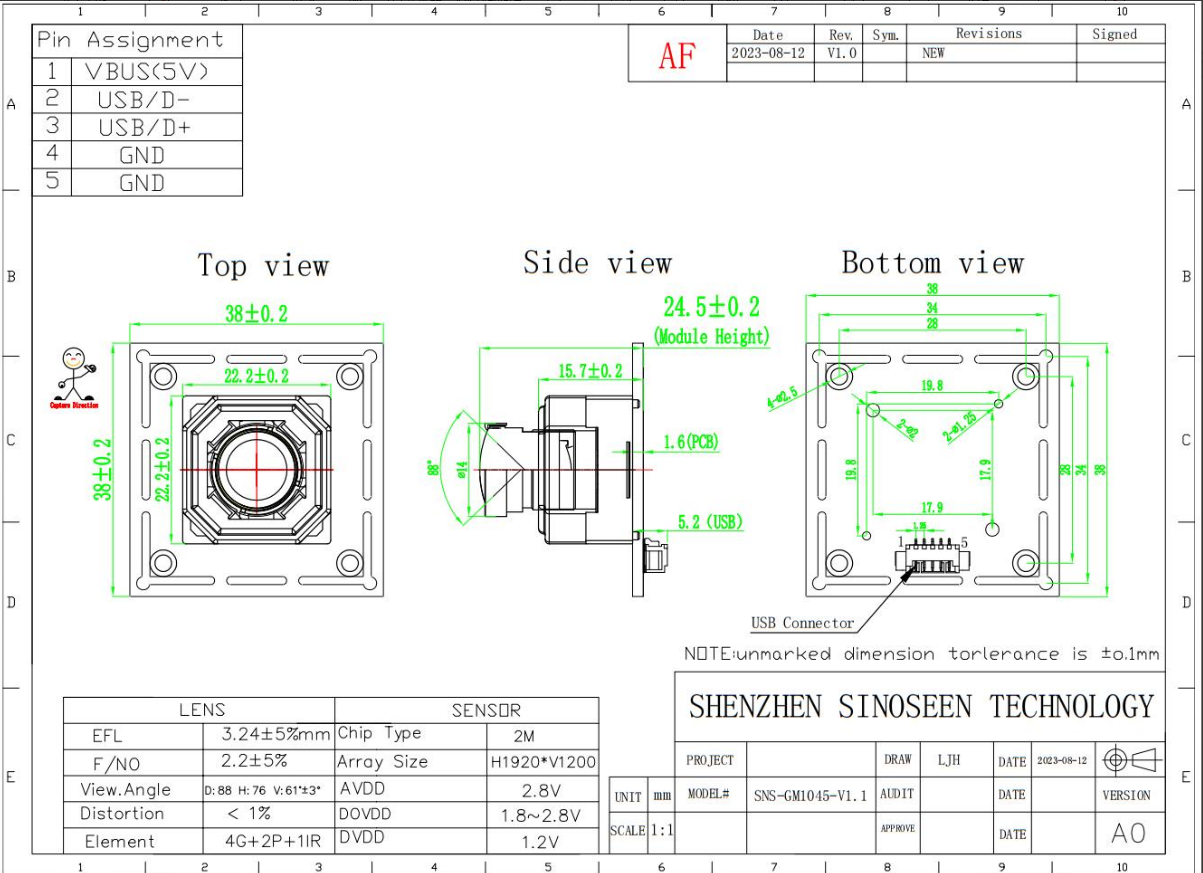The width and height of the screenshot is (1203, 873).
Task: Click the A0 version value
Action: tap(1127, 832)
